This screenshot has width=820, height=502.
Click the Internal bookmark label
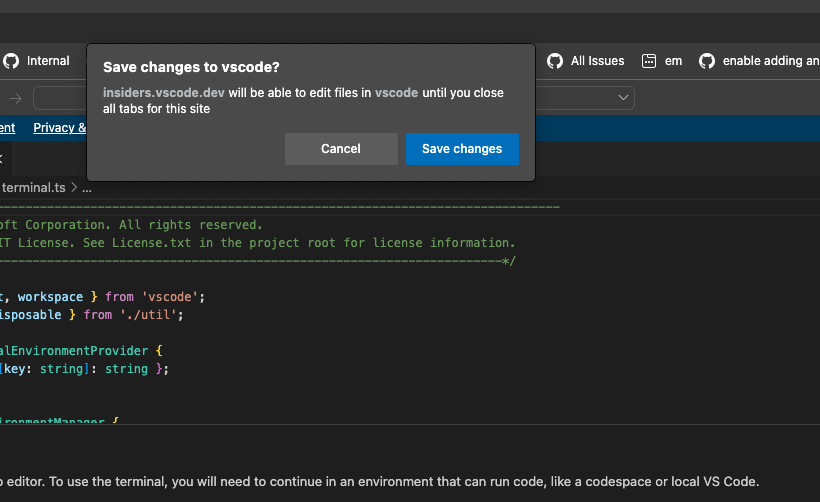[48, 61]
